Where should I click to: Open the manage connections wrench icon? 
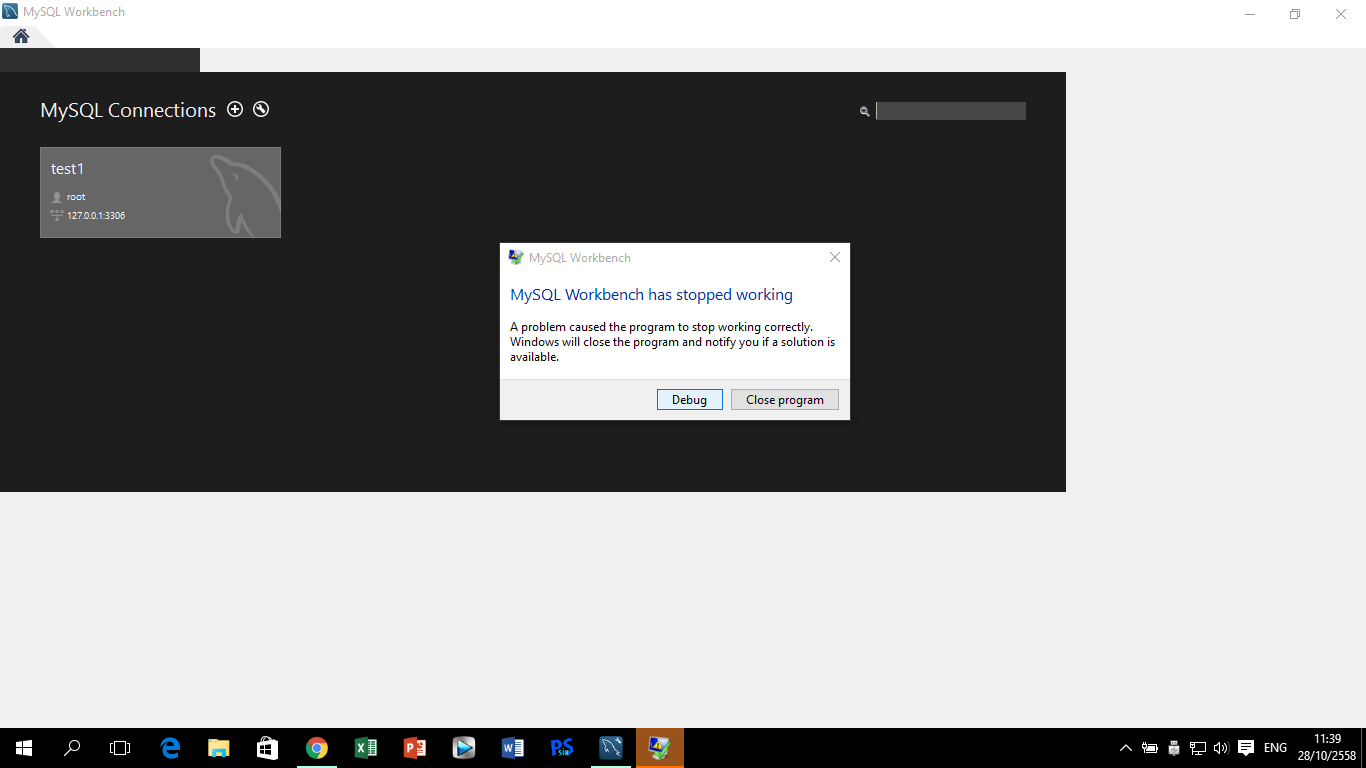coord(261,109)
